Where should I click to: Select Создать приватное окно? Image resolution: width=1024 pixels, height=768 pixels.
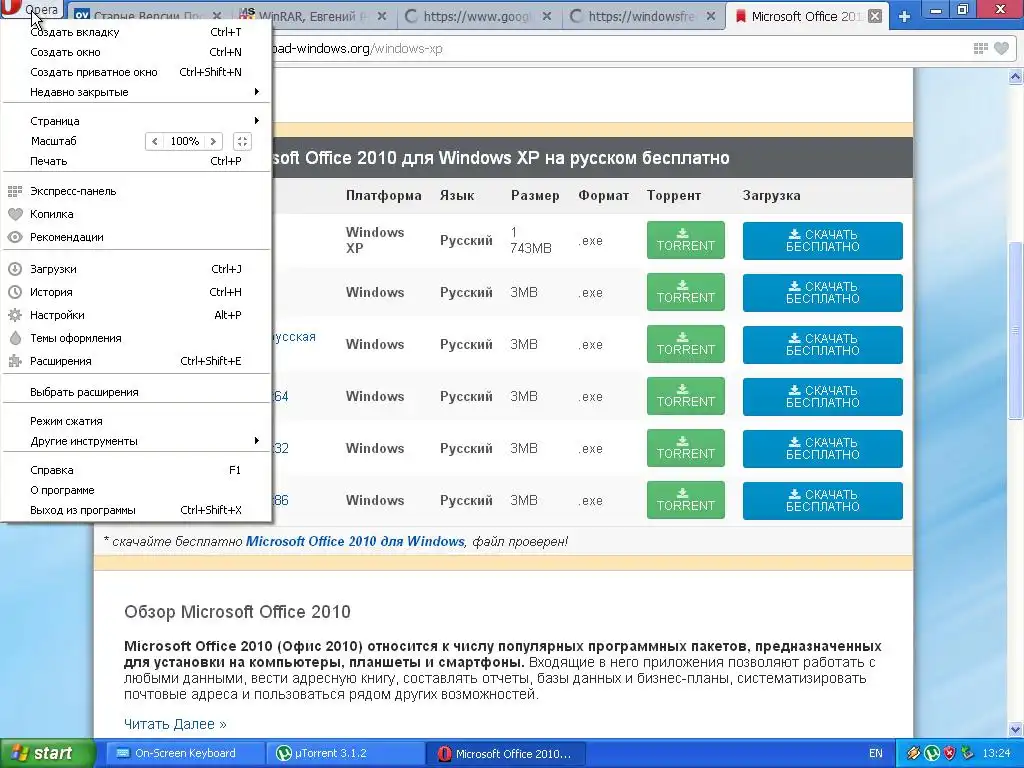pos(136,72)
